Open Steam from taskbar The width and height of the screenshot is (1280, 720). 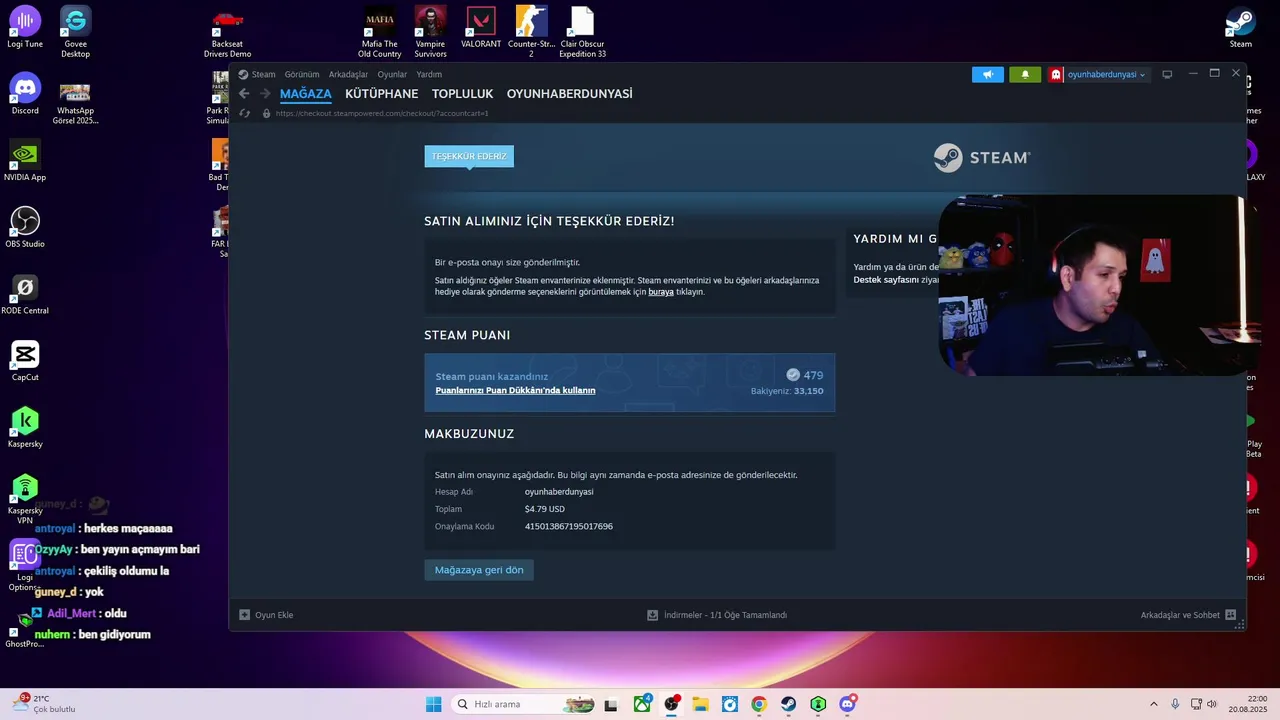[x=789, y=704]
